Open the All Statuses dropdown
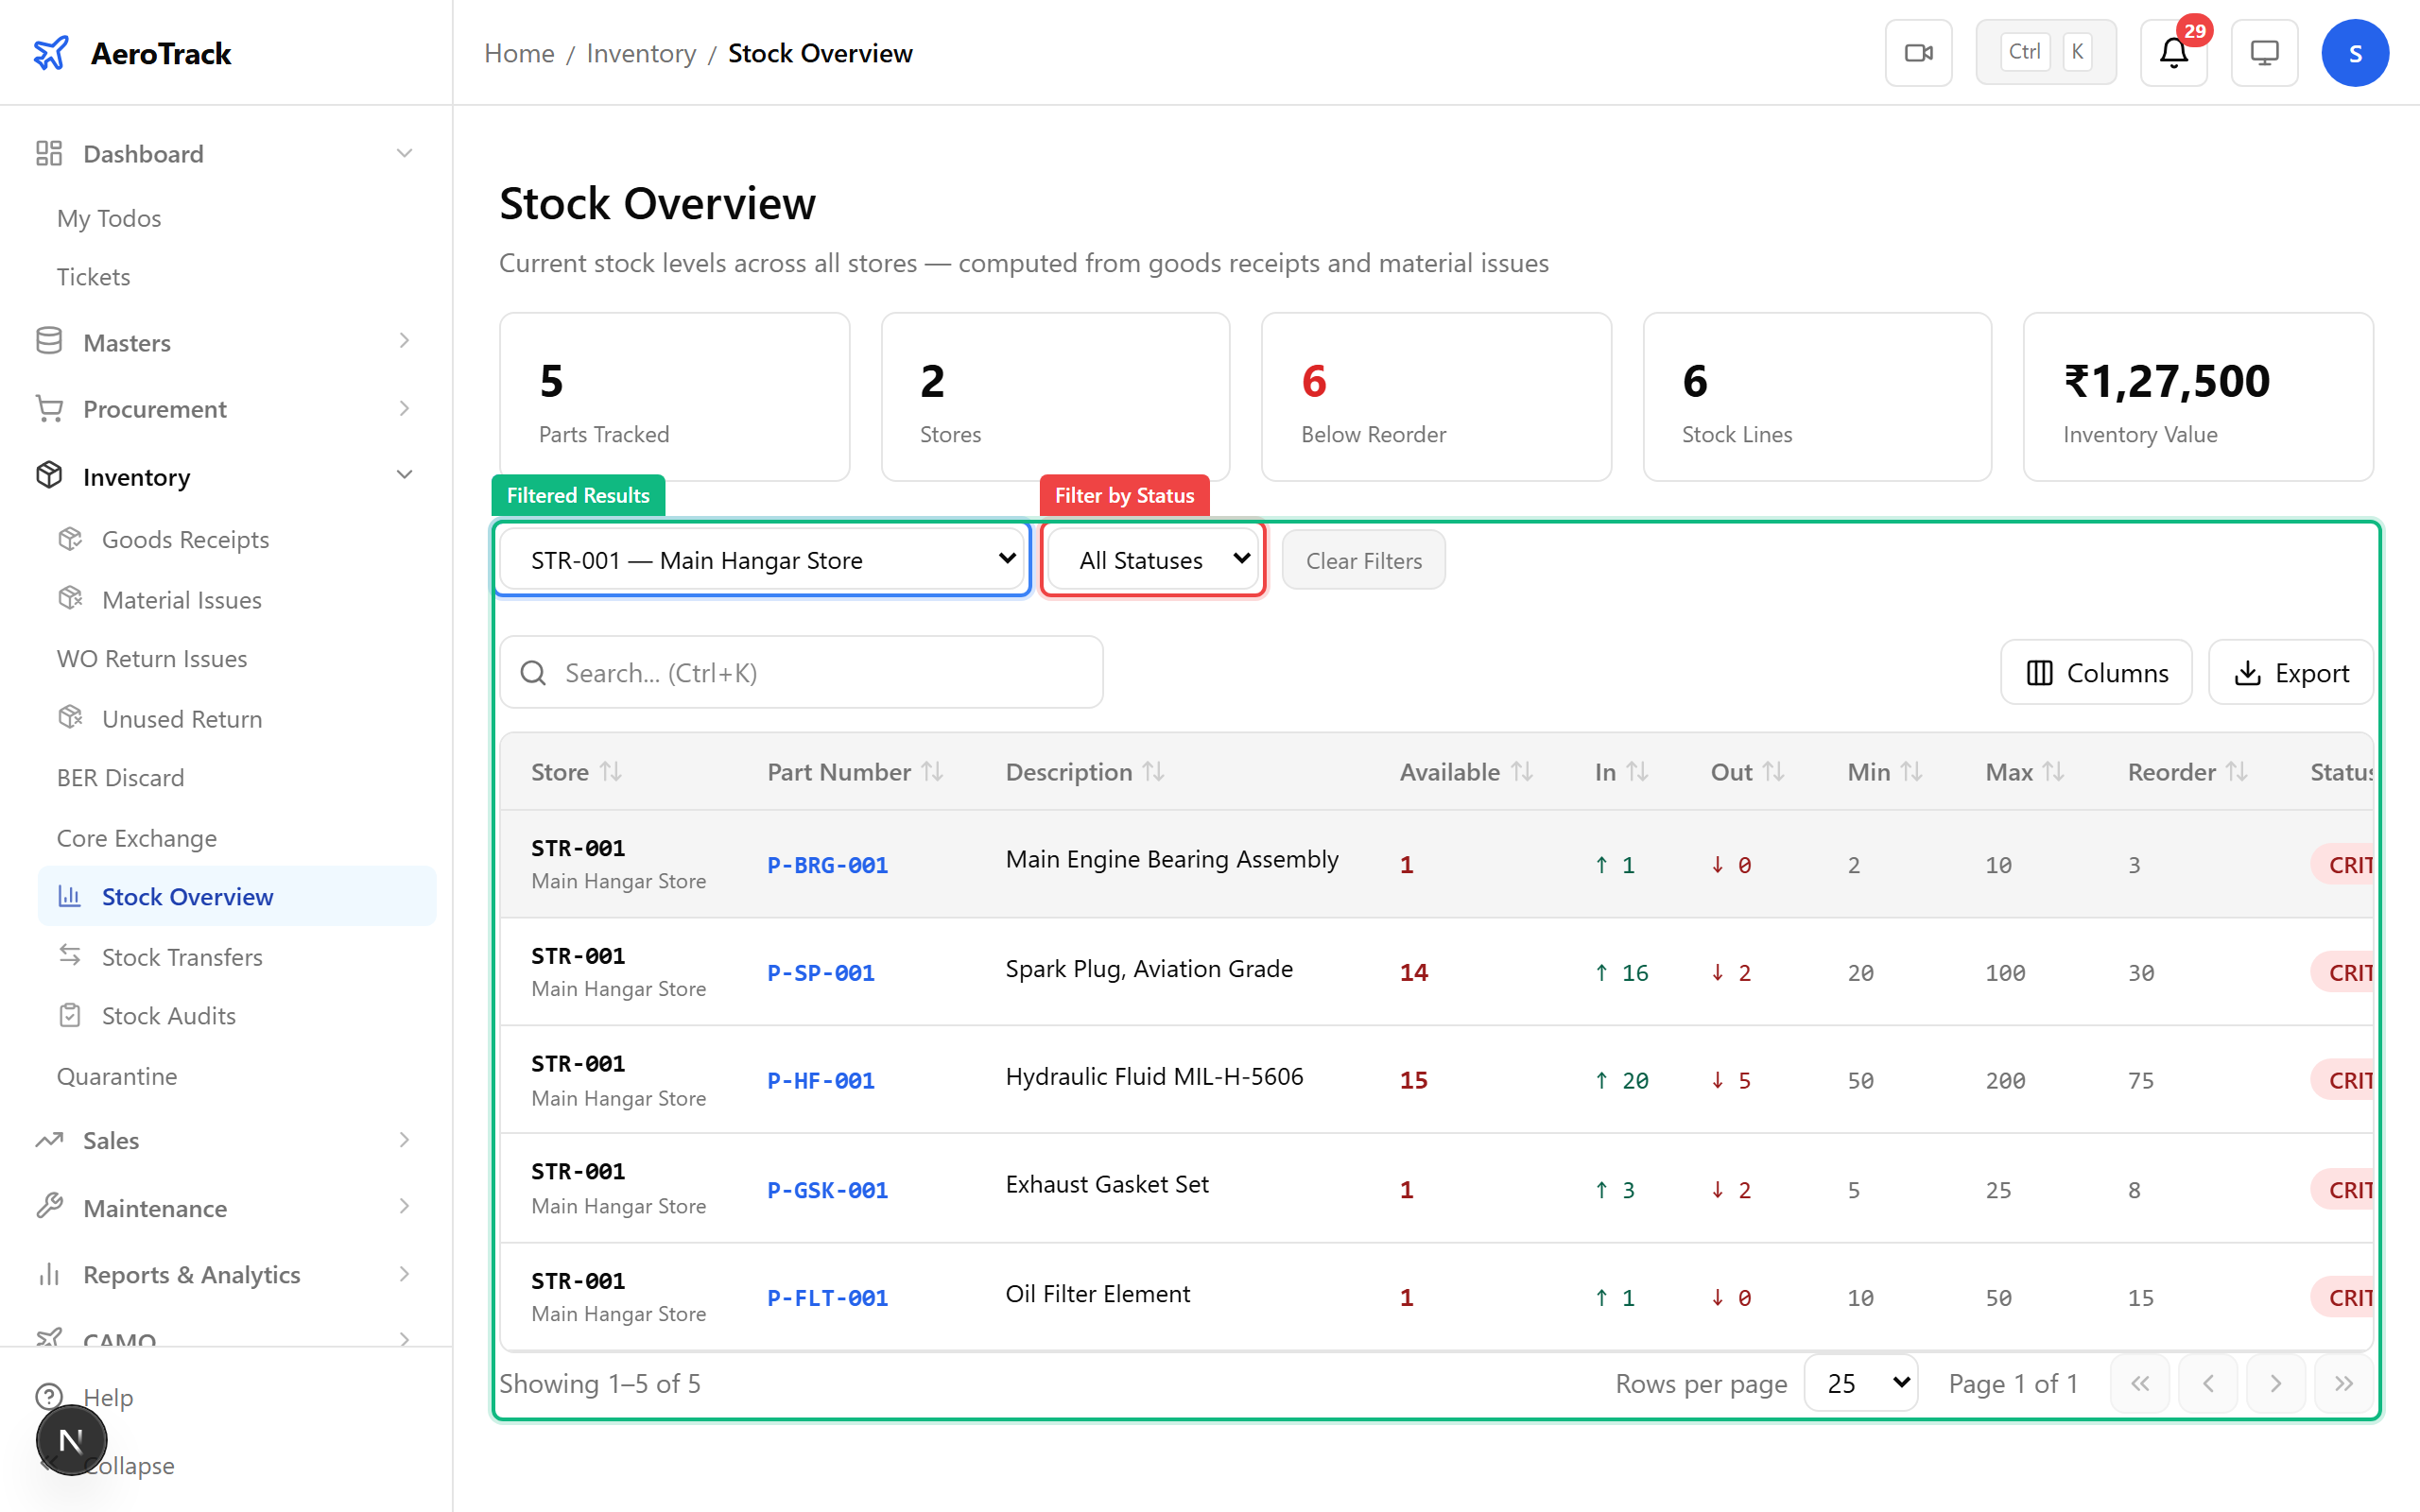The width and height of the screenshot is (2420, 1512). [1152, 559]
